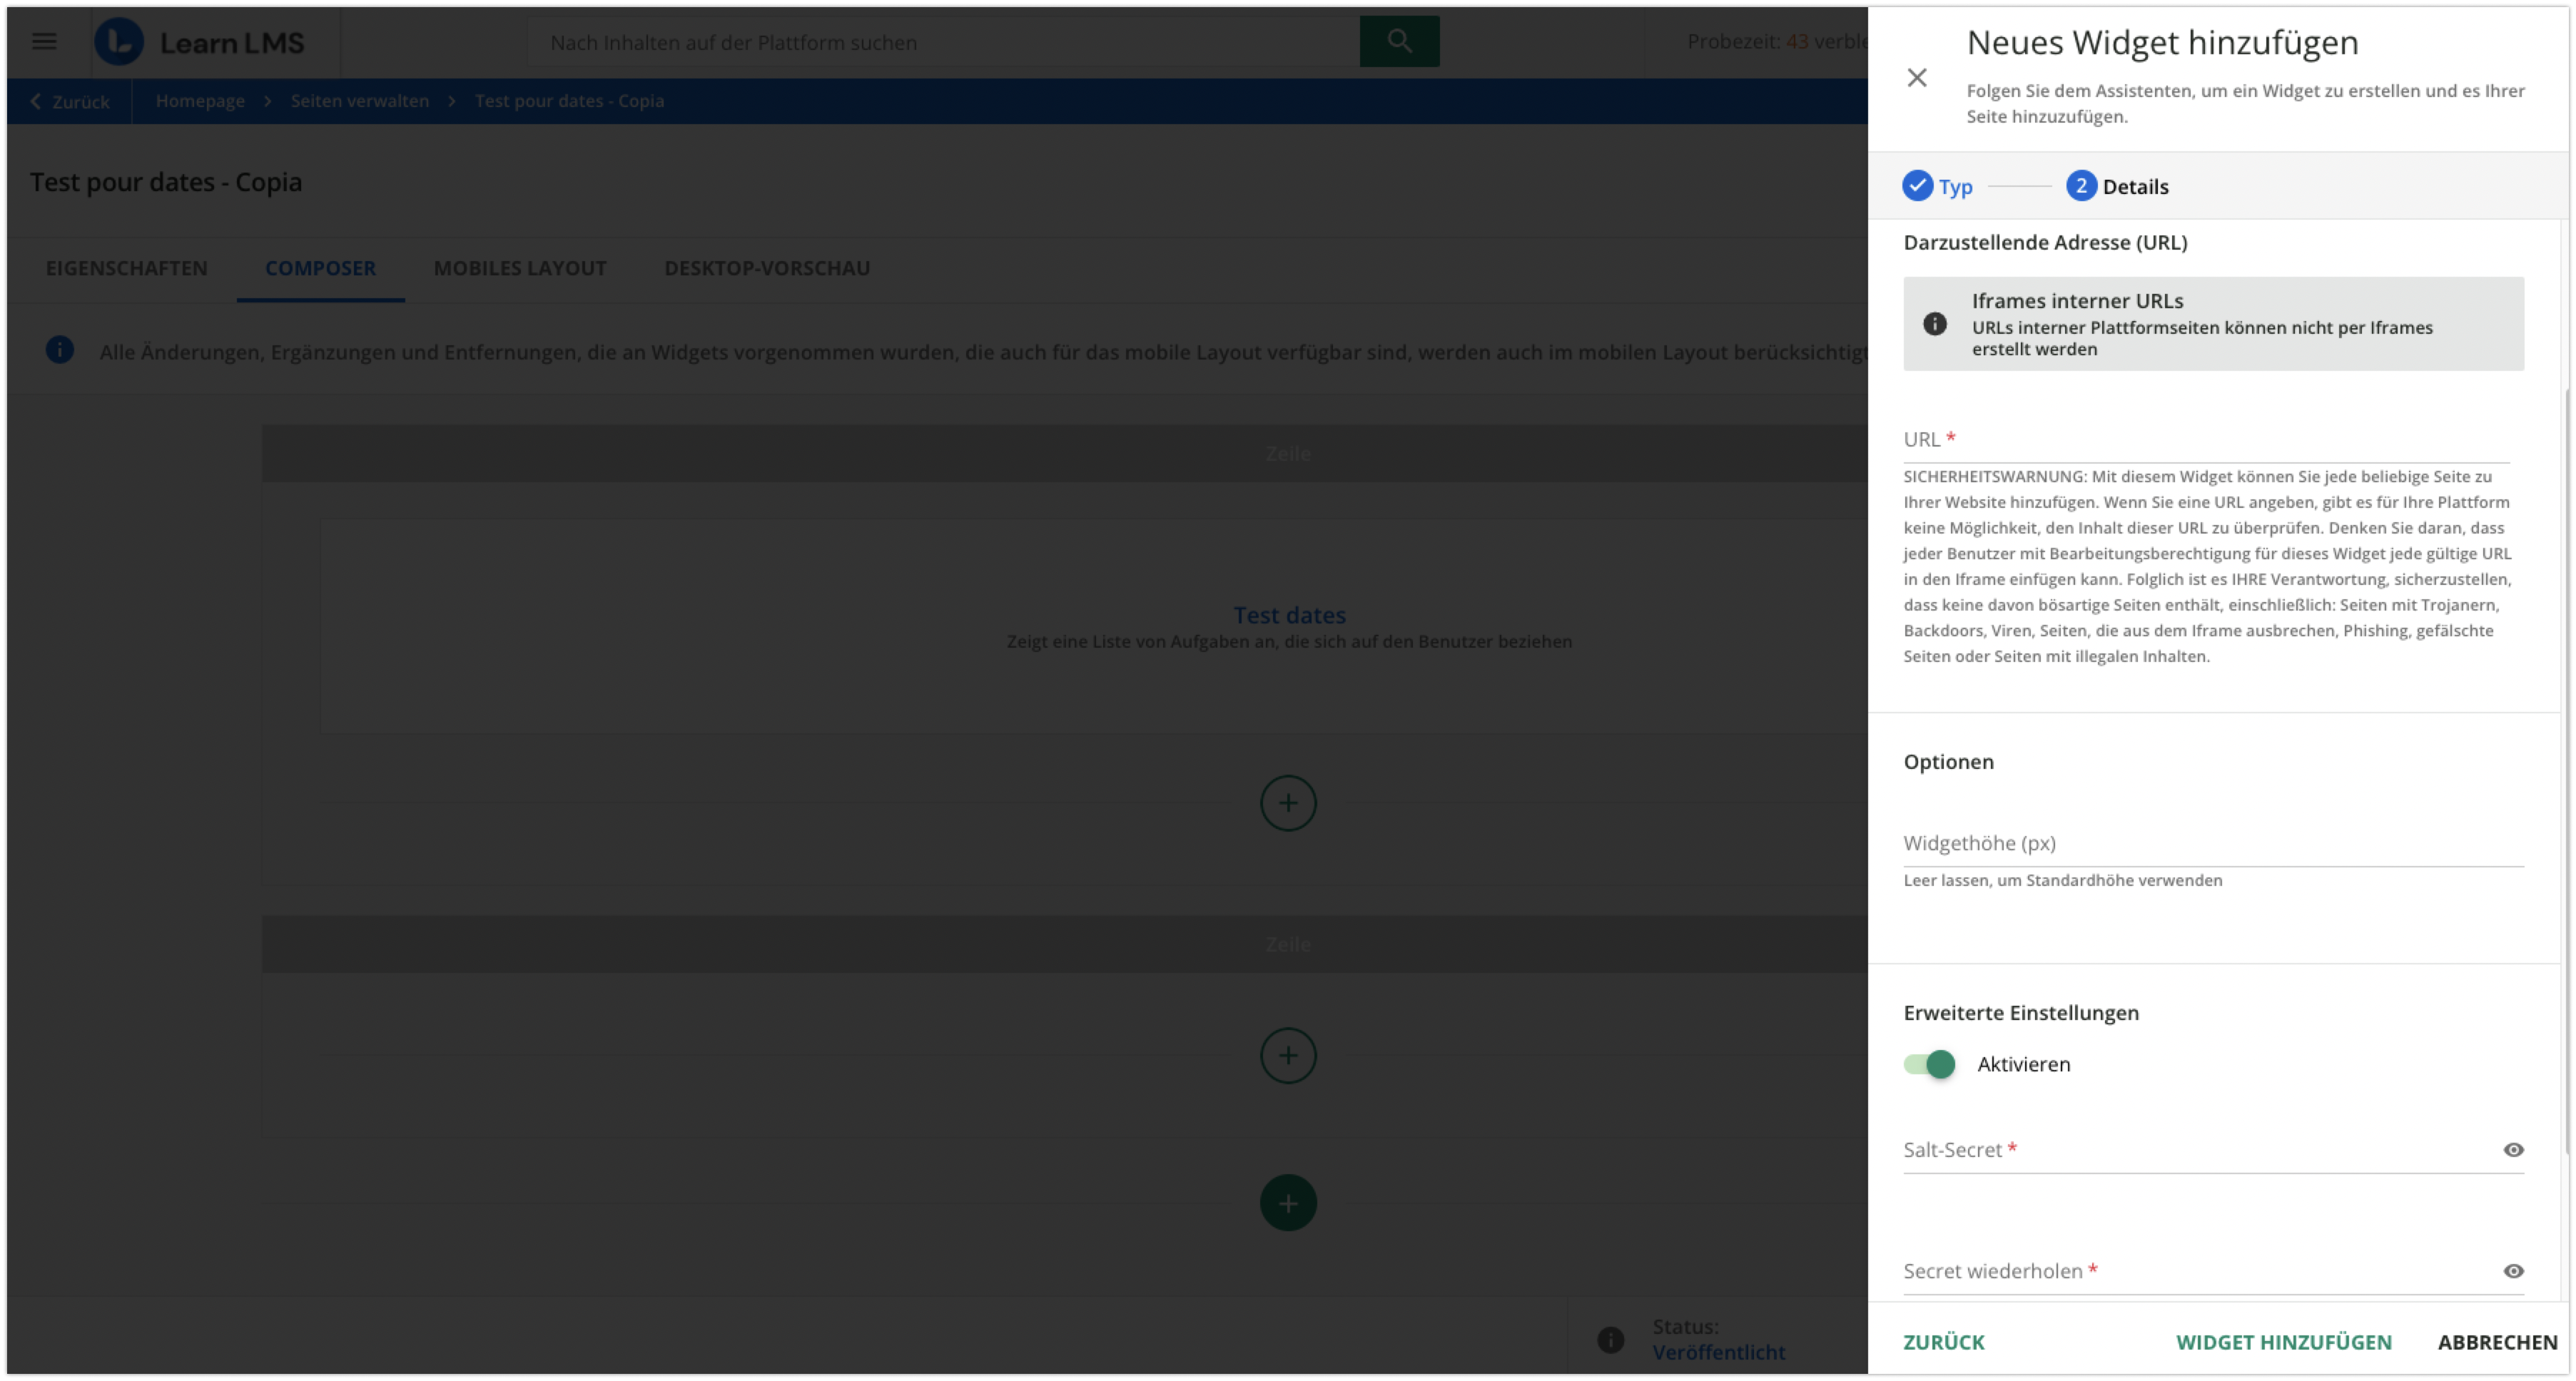Click the green search magnifier button
Image resolution: width=2576 pixels, height=1381 pixels.
point(1399,41)
